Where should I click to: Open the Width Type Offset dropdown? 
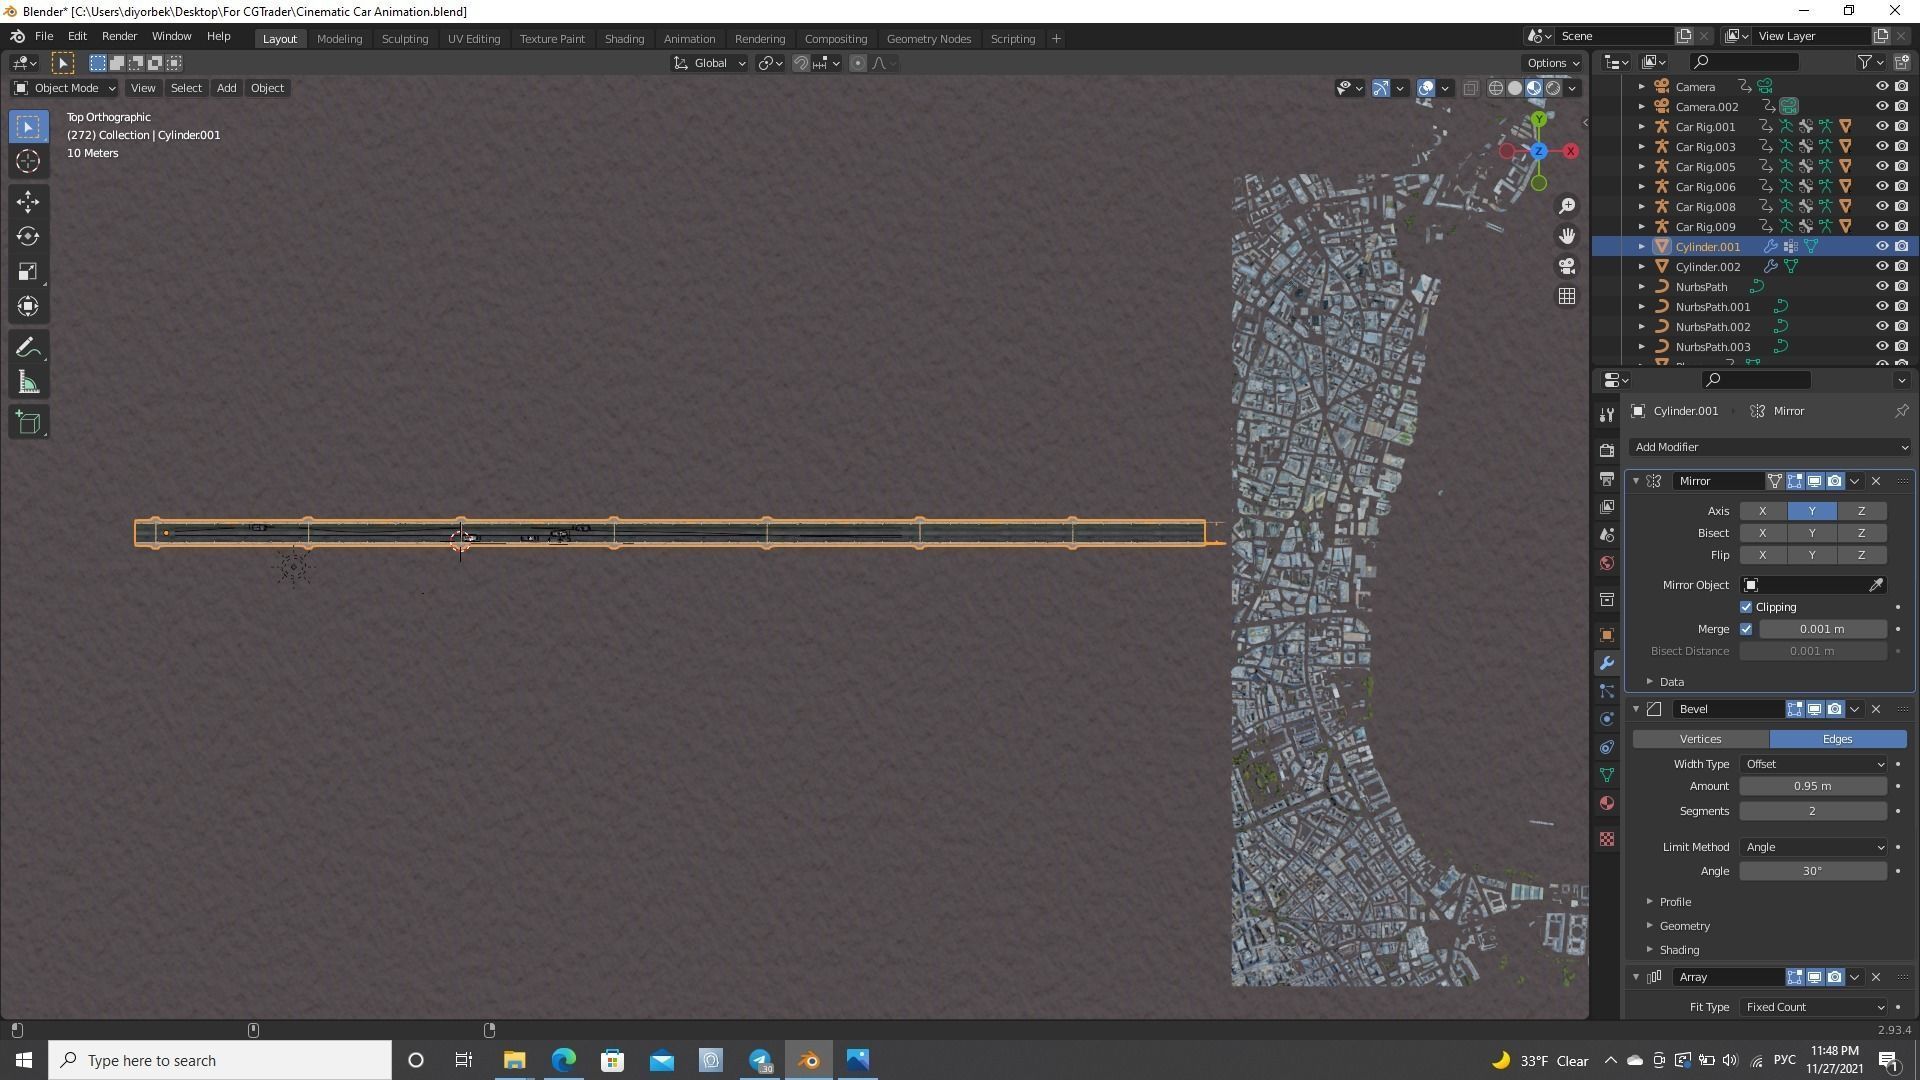(x=1813, y=764)
